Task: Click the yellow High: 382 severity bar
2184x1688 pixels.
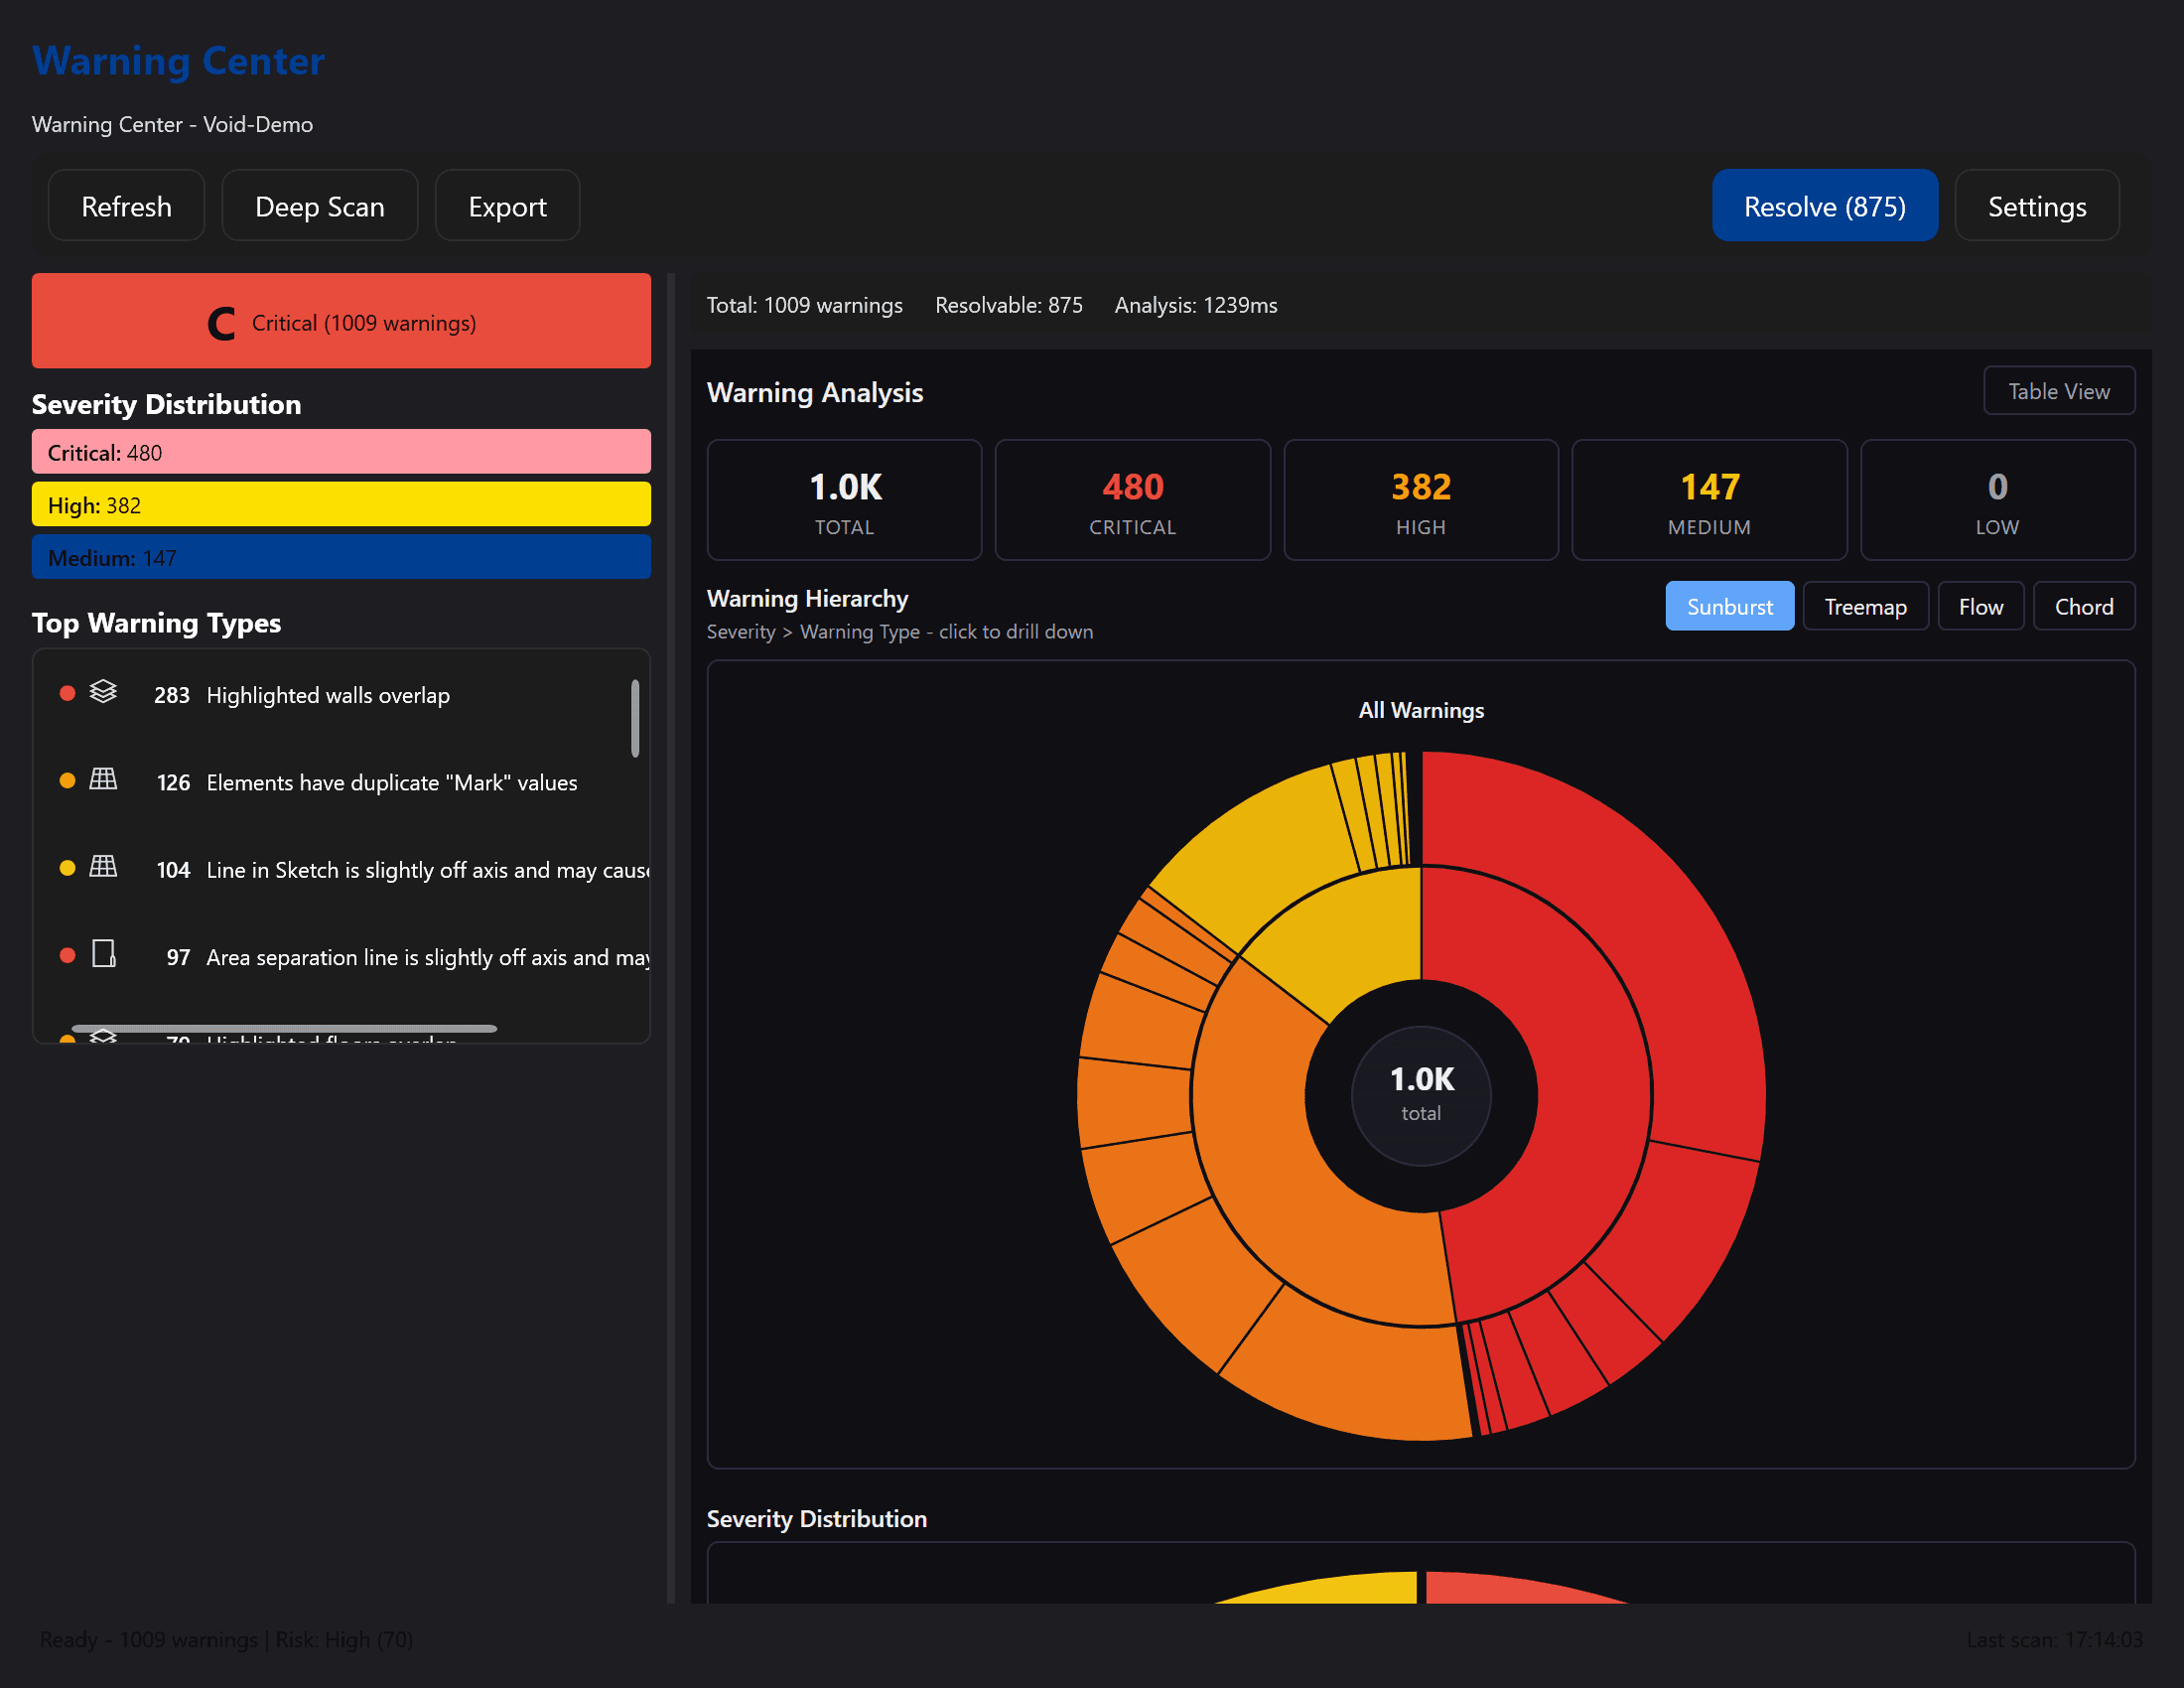Action: click(341, 505)
